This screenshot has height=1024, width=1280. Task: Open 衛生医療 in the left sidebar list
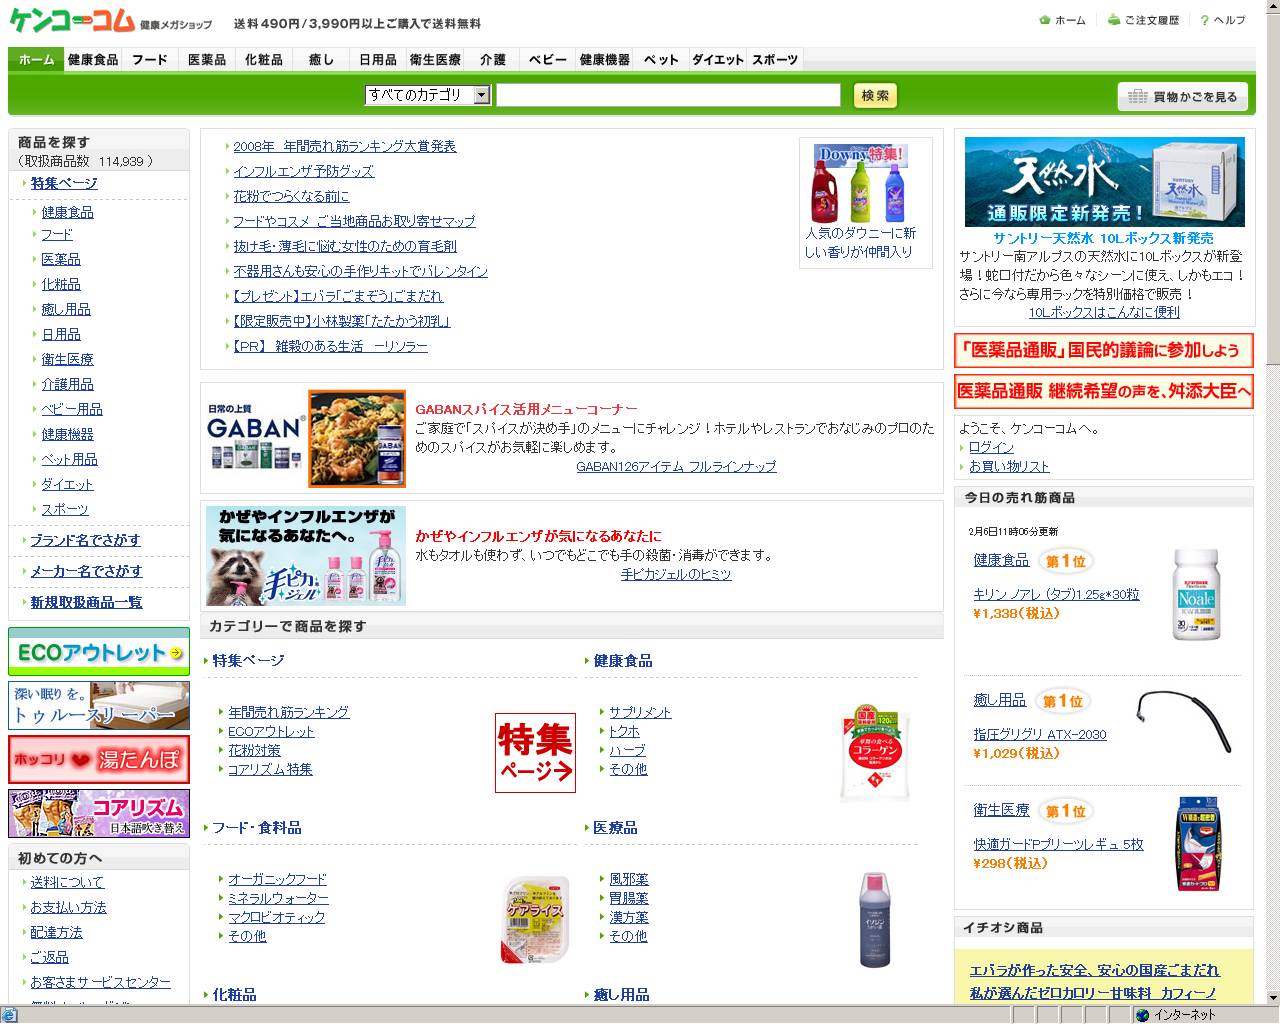point(67,359)
